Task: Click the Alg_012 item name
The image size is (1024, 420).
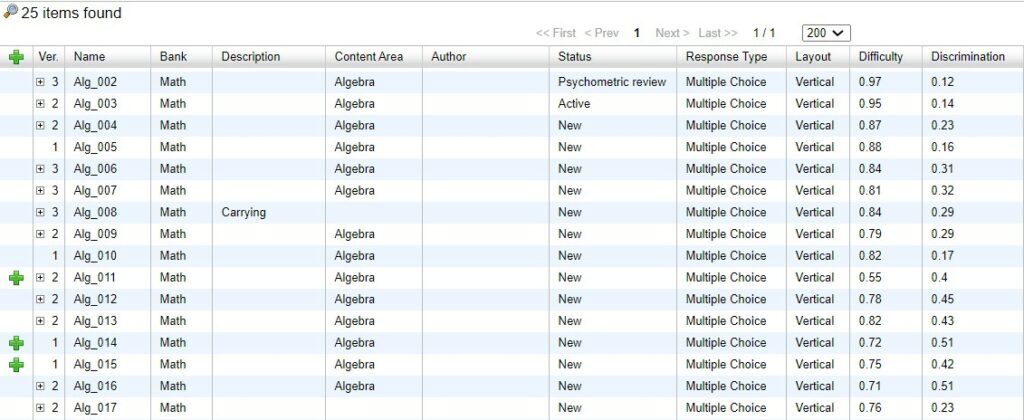Action: (95, 299)
